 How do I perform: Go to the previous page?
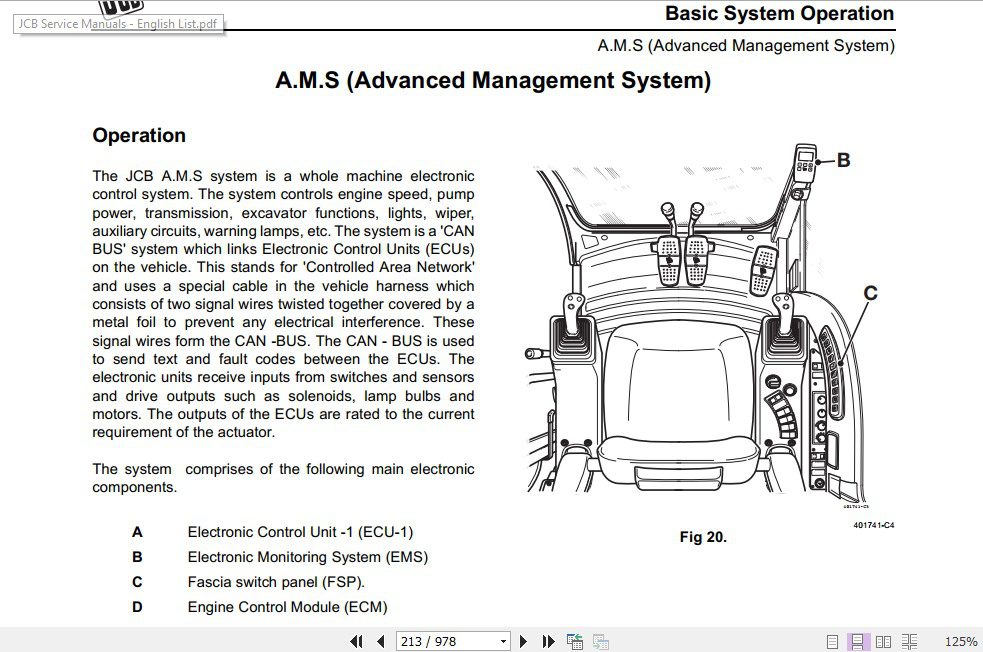coord(381,641)
